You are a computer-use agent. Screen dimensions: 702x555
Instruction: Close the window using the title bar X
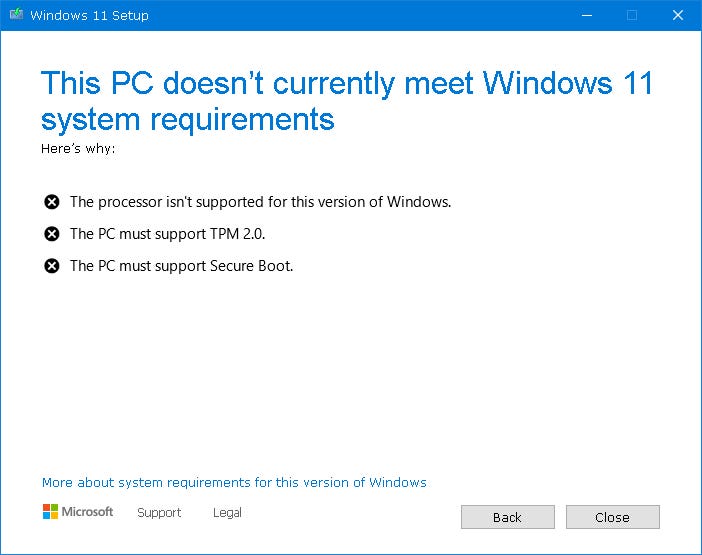[677, 15]
